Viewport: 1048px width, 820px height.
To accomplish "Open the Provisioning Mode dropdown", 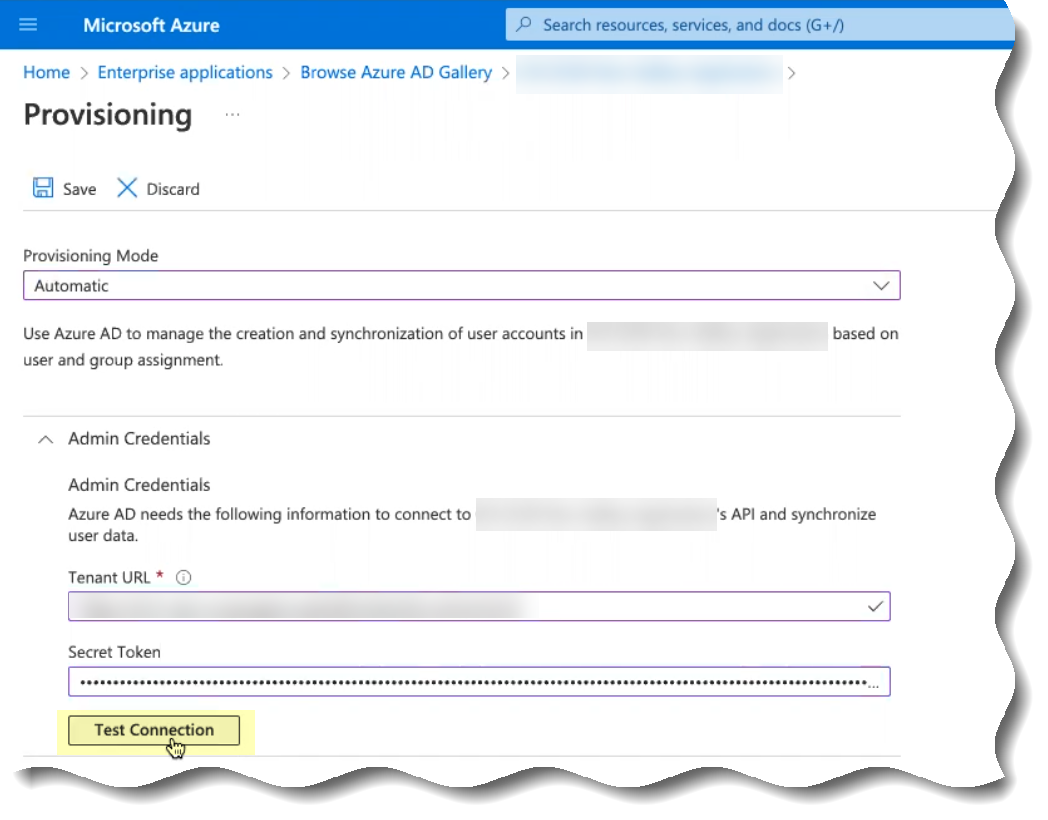I will (x=460, y=286).
